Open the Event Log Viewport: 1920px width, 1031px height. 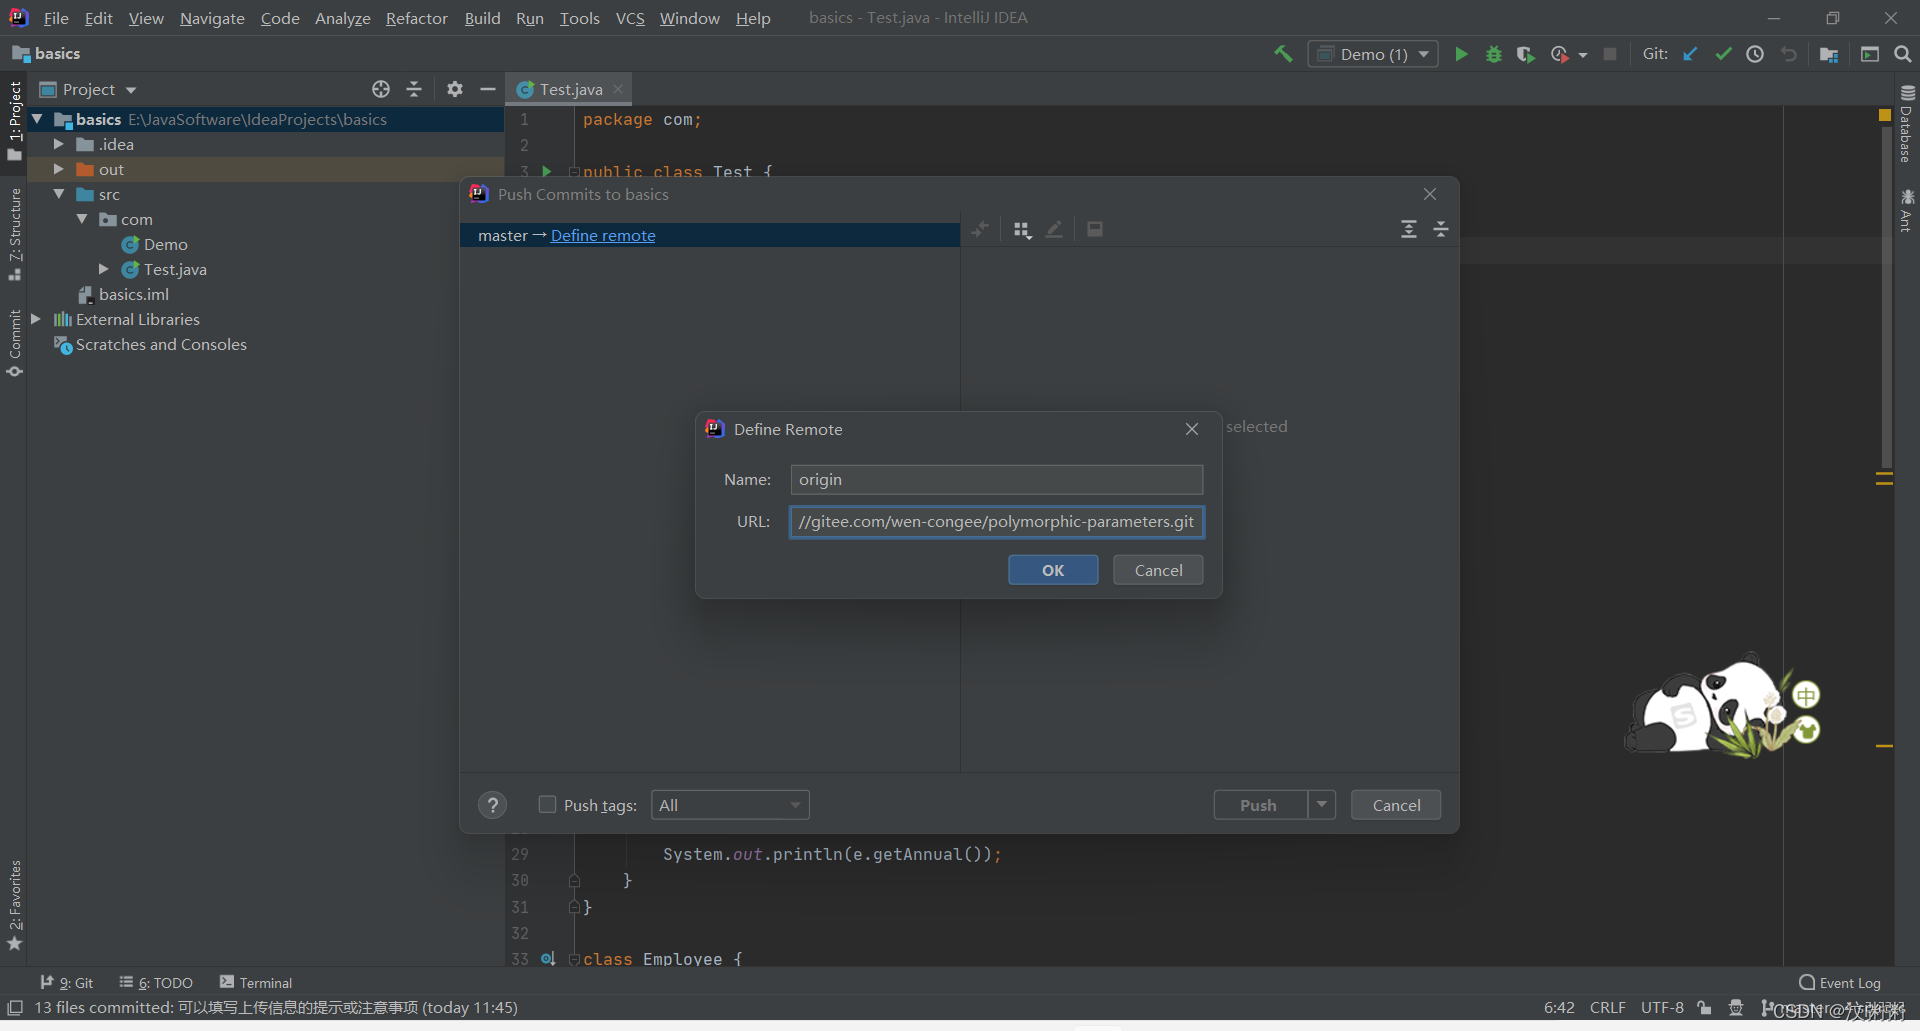coord(1840,983)
